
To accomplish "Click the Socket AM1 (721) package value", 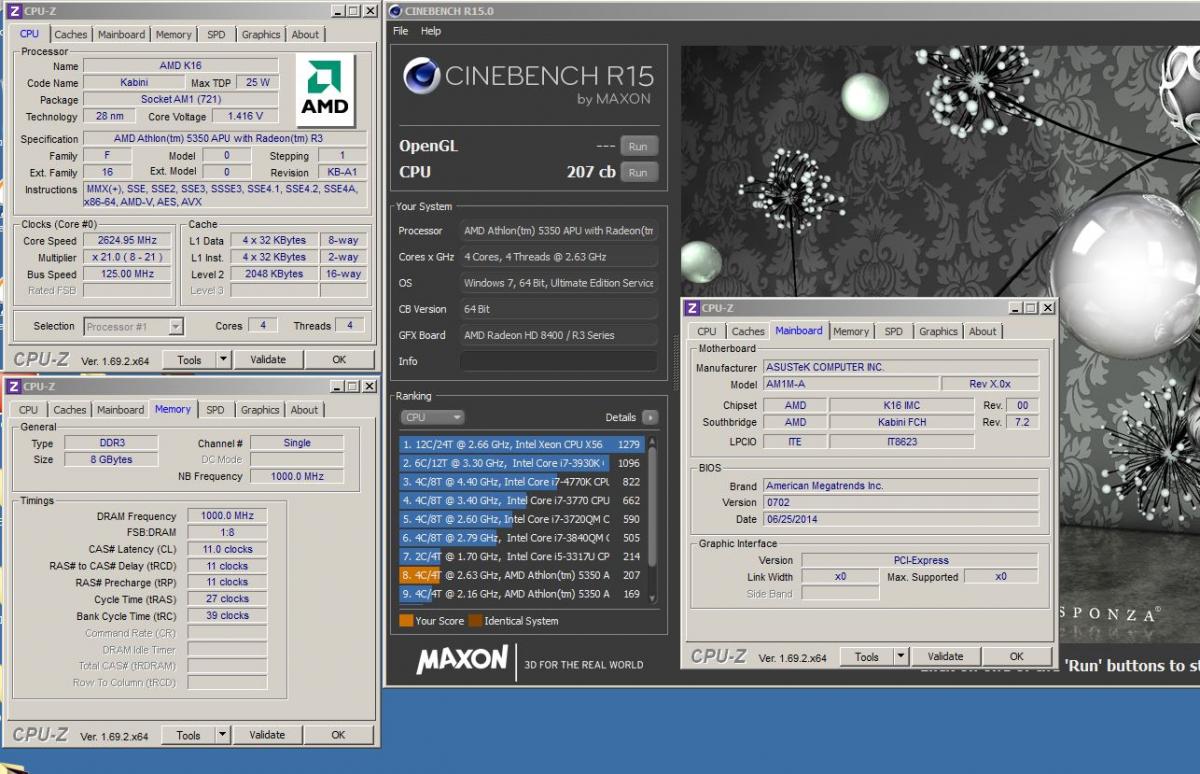I will (x=181, y=100).
